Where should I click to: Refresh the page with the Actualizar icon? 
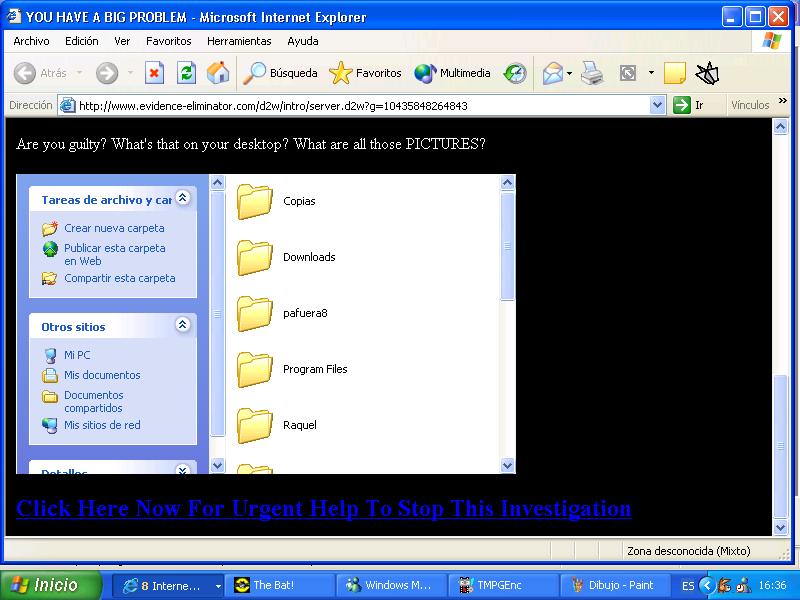(x=186, y=73)
